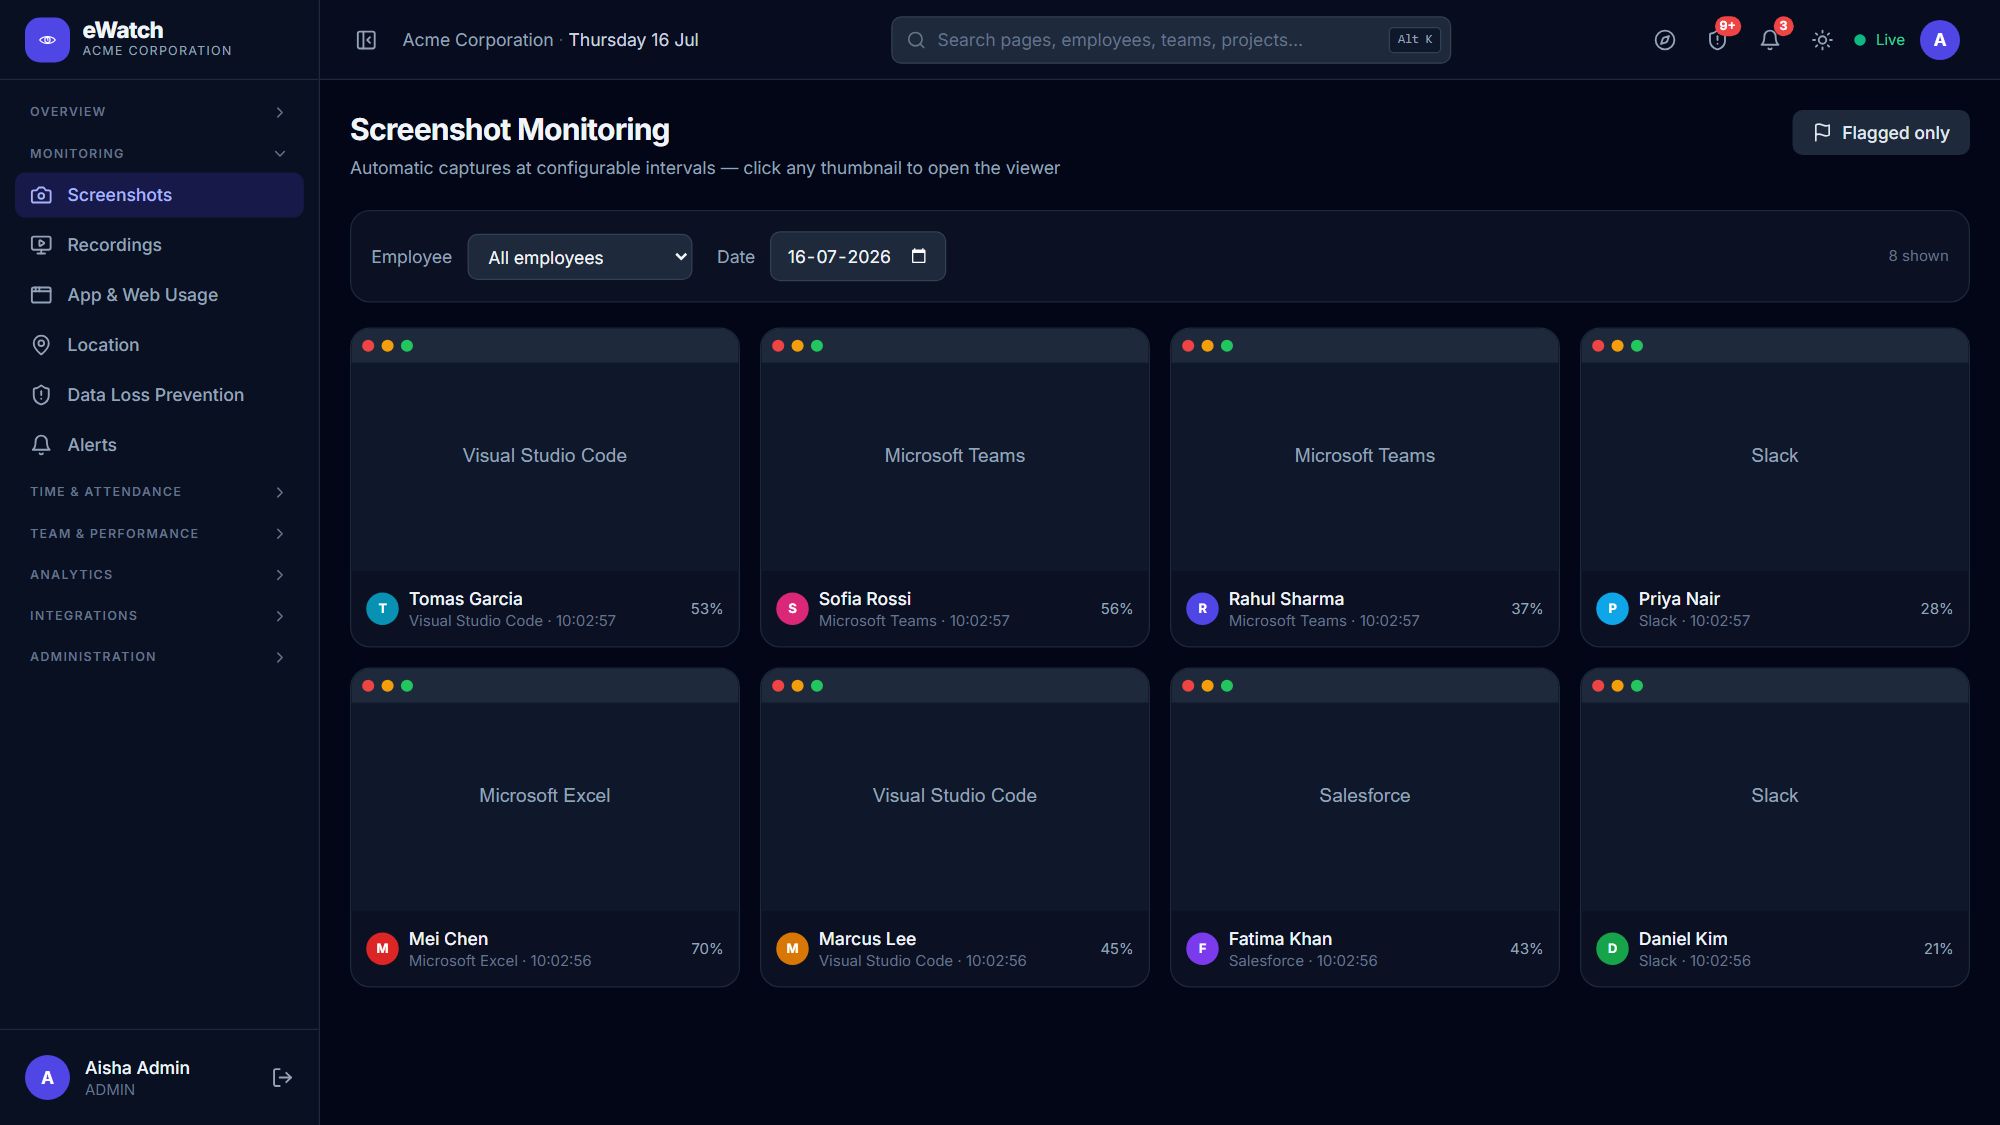
Task: Collapse the Monitoring section
Action: coord(160,154)
